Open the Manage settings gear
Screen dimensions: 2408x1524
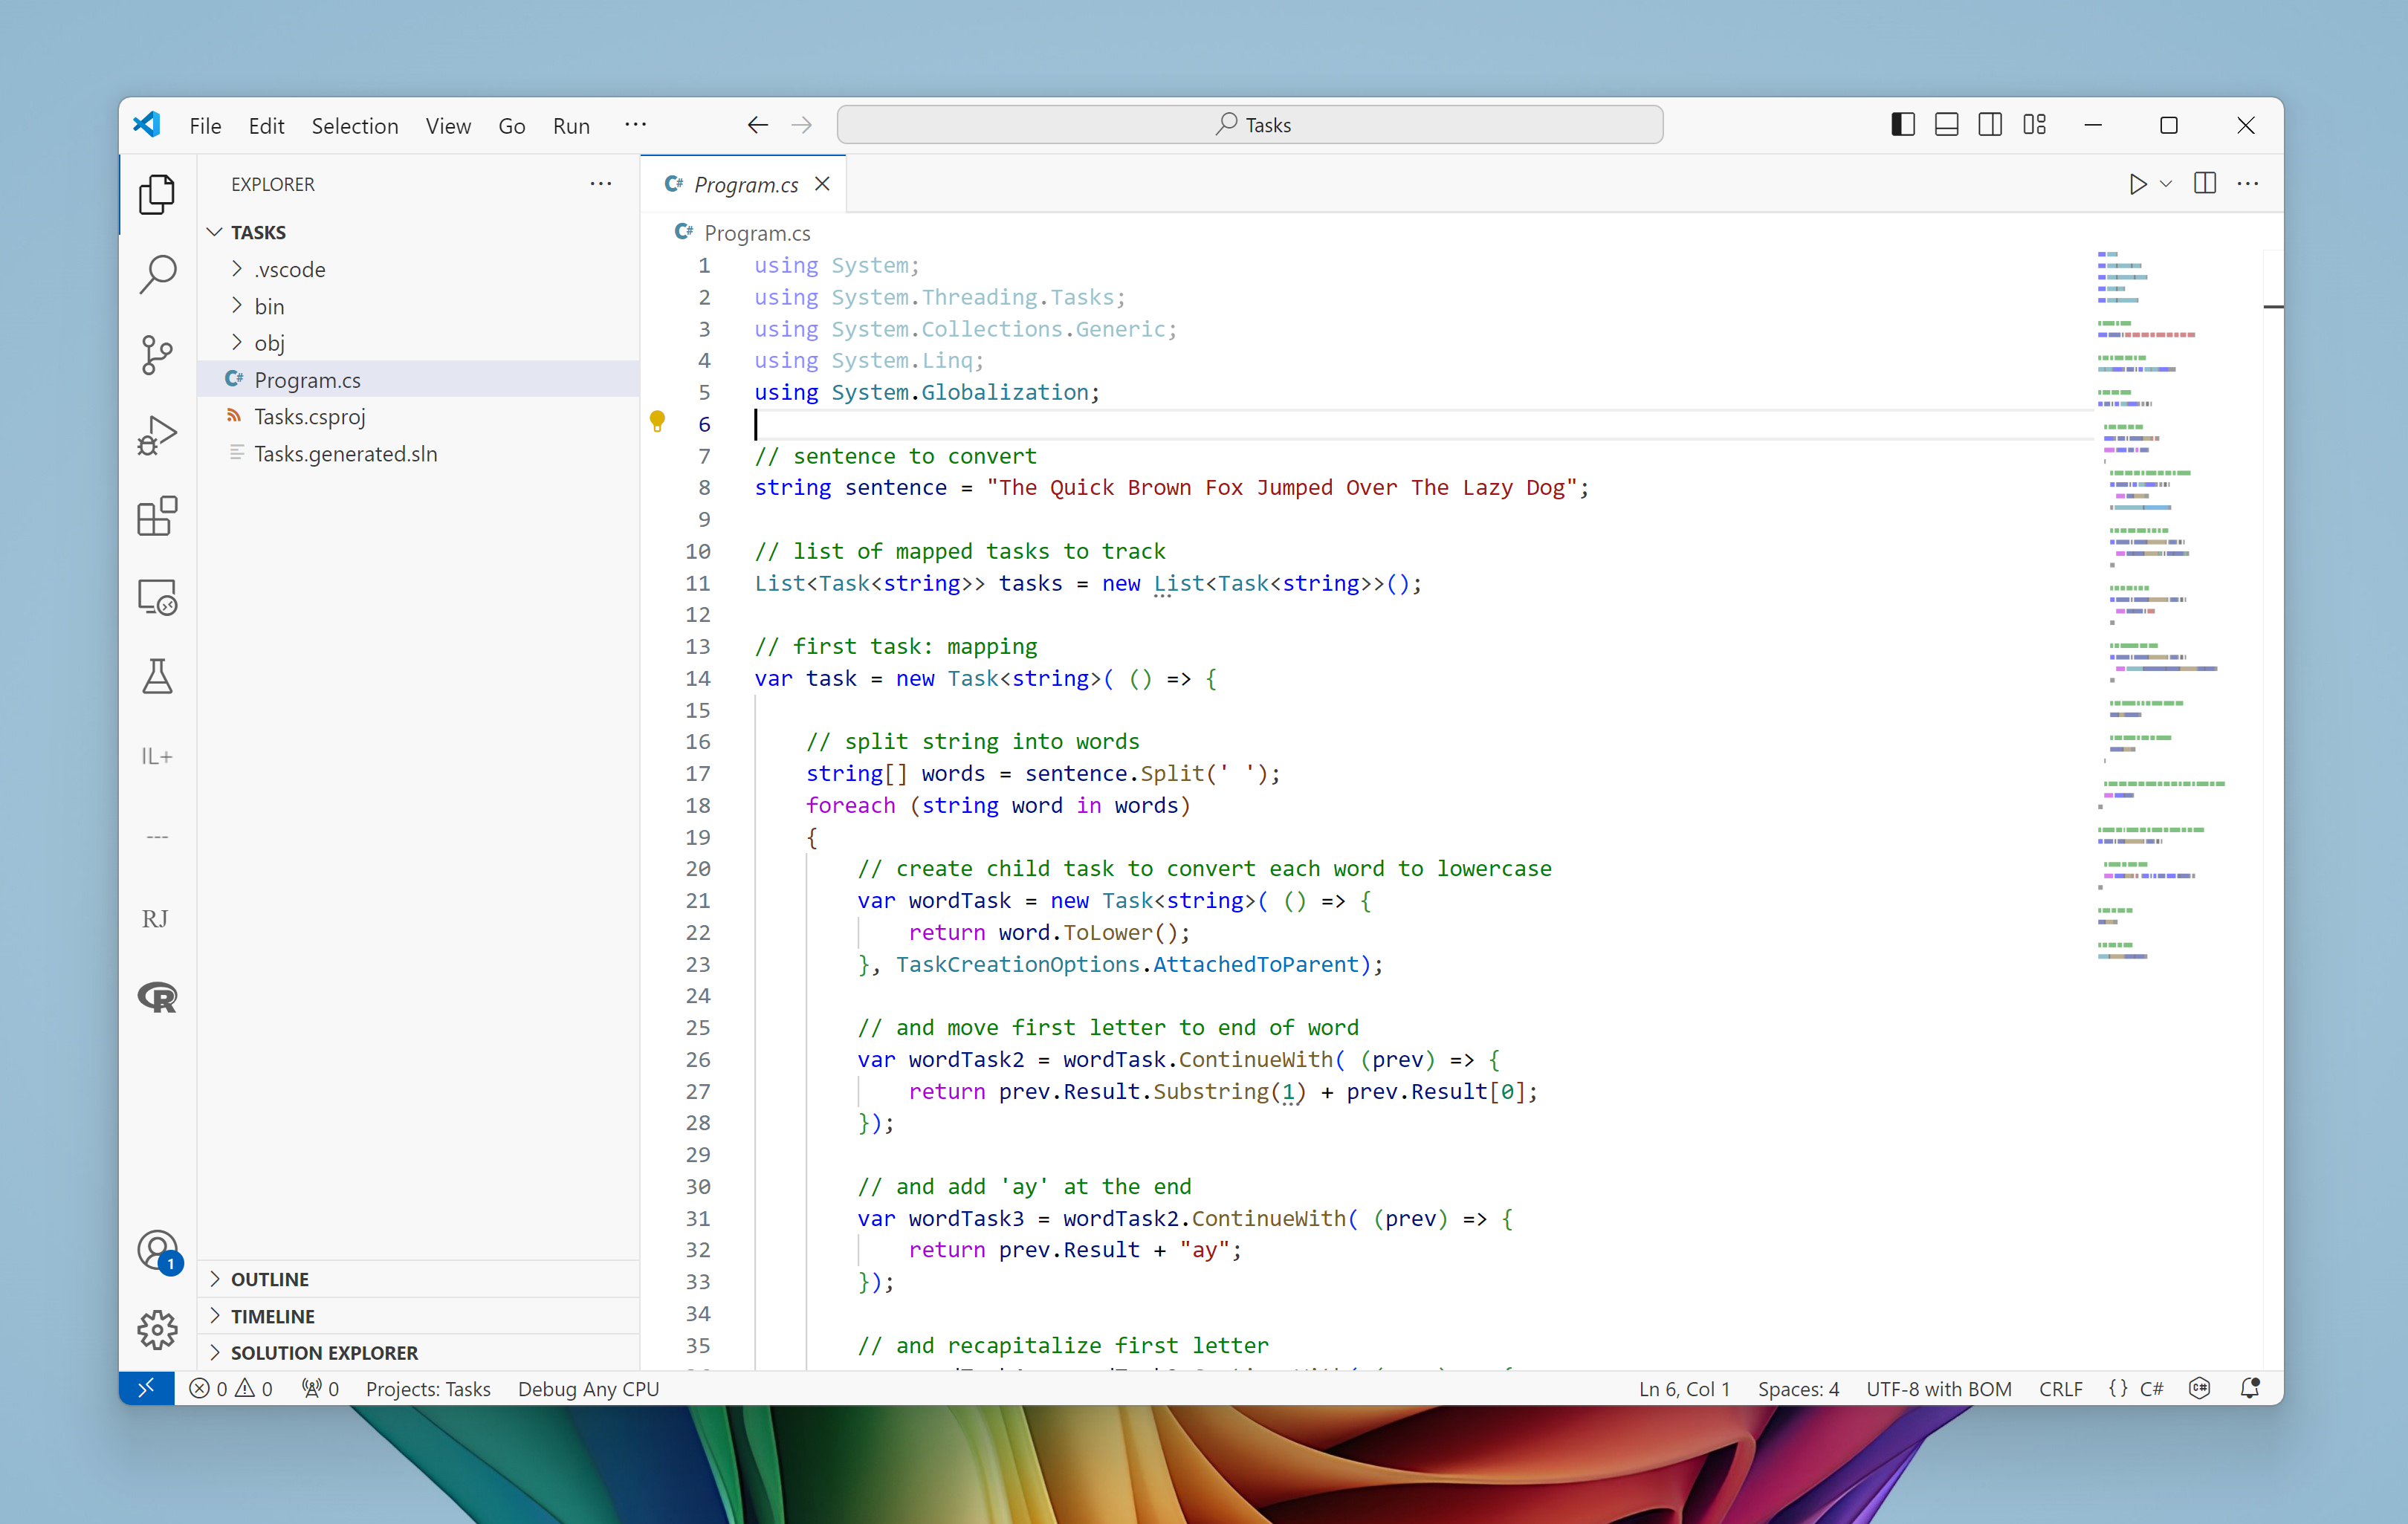(x=157, y=1330)
